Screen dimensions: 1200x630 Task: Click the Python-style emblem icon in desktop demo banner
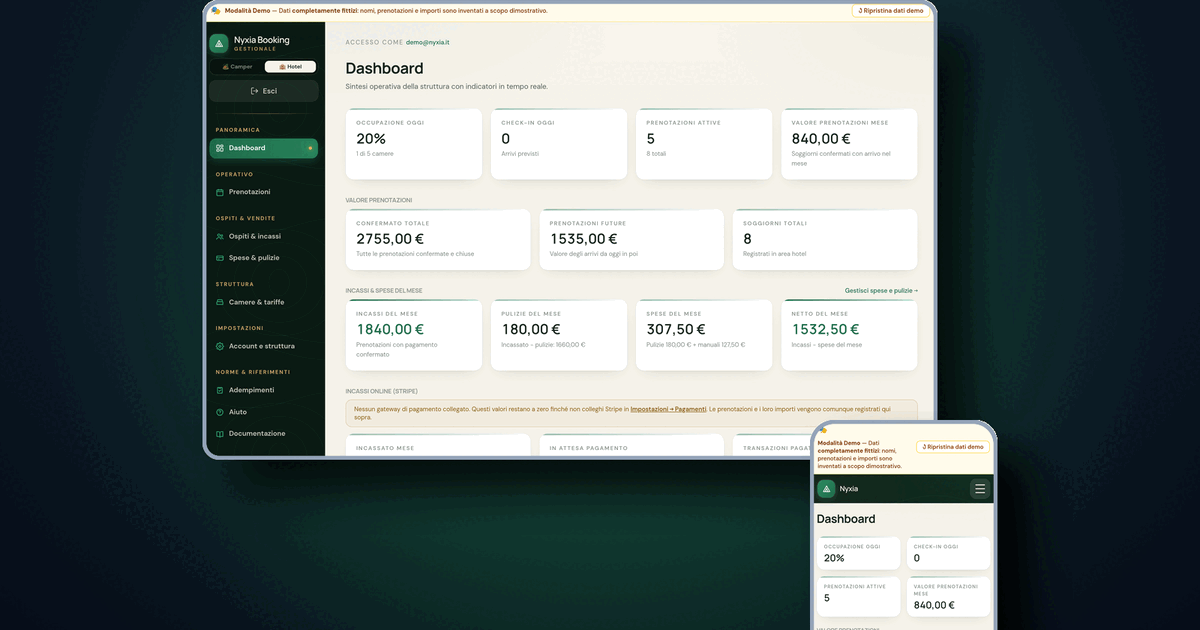(215, 10)
